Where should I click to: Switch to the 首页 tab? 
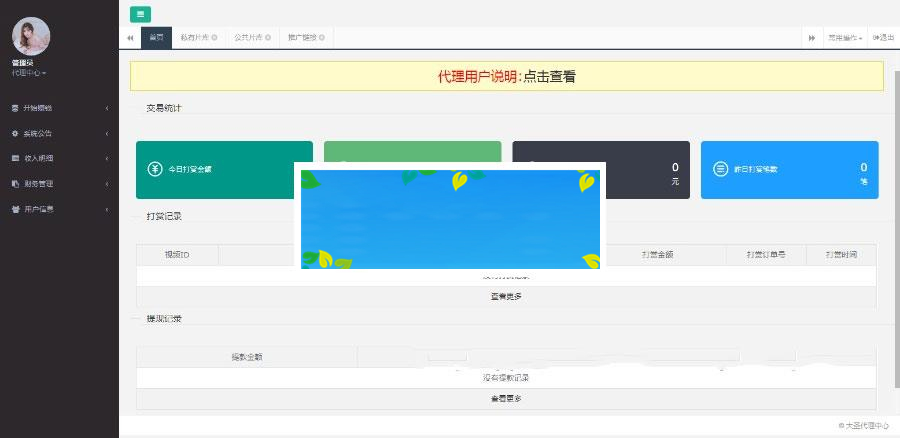pos(156,38)
